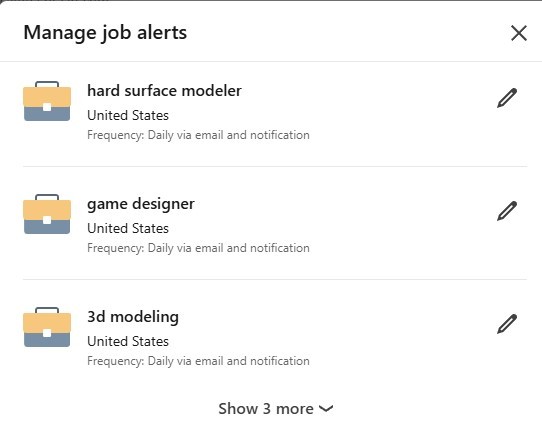Open the 3d modeling alert title
The width and height of the screenshot is (542, 435).
pyautogui.click(x=133, y=317)
